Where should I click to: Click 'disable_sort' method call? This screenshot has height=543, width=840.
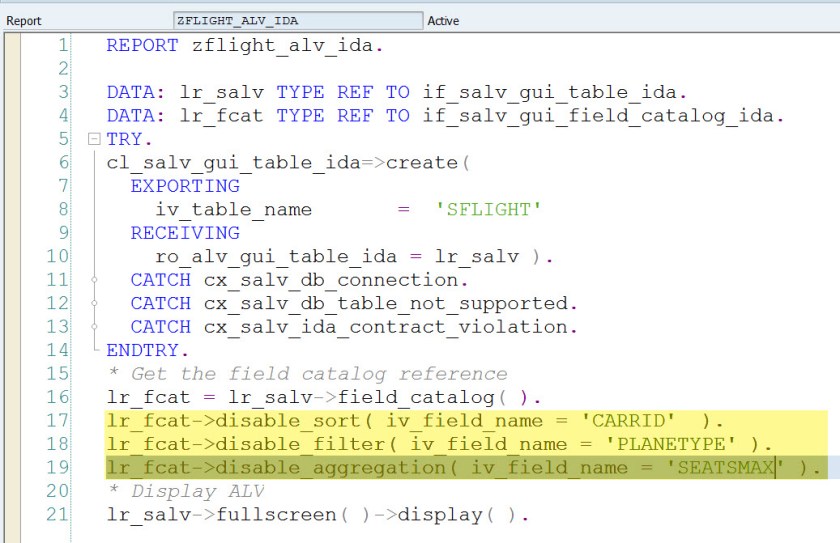[x=288, y=421]
